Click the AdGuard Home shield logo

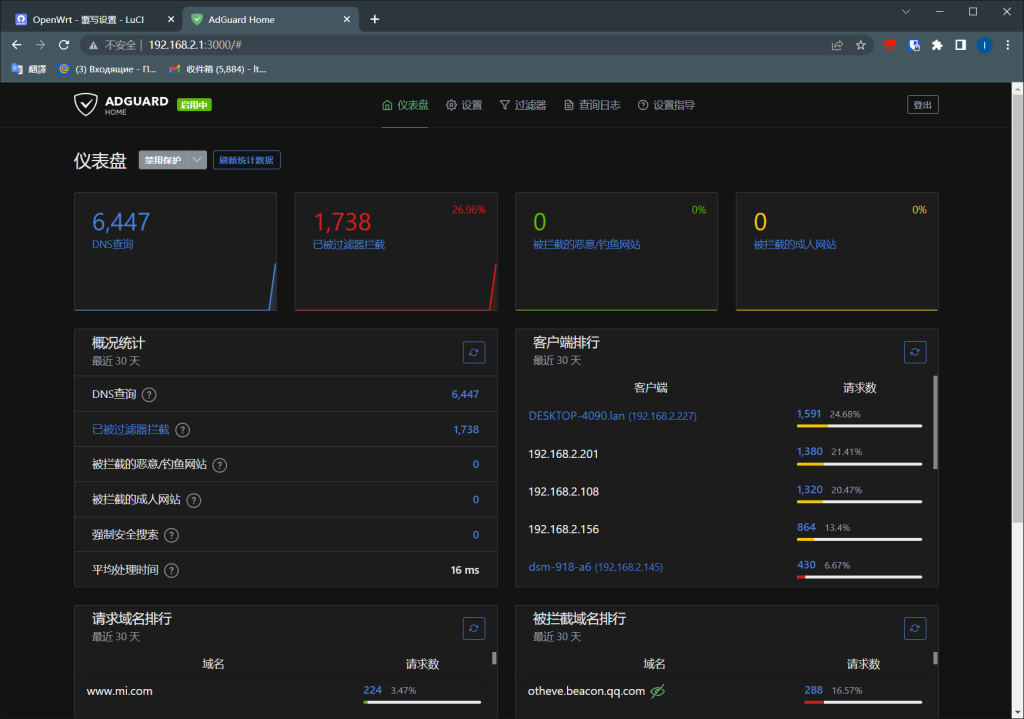click(x=85, y=104)
